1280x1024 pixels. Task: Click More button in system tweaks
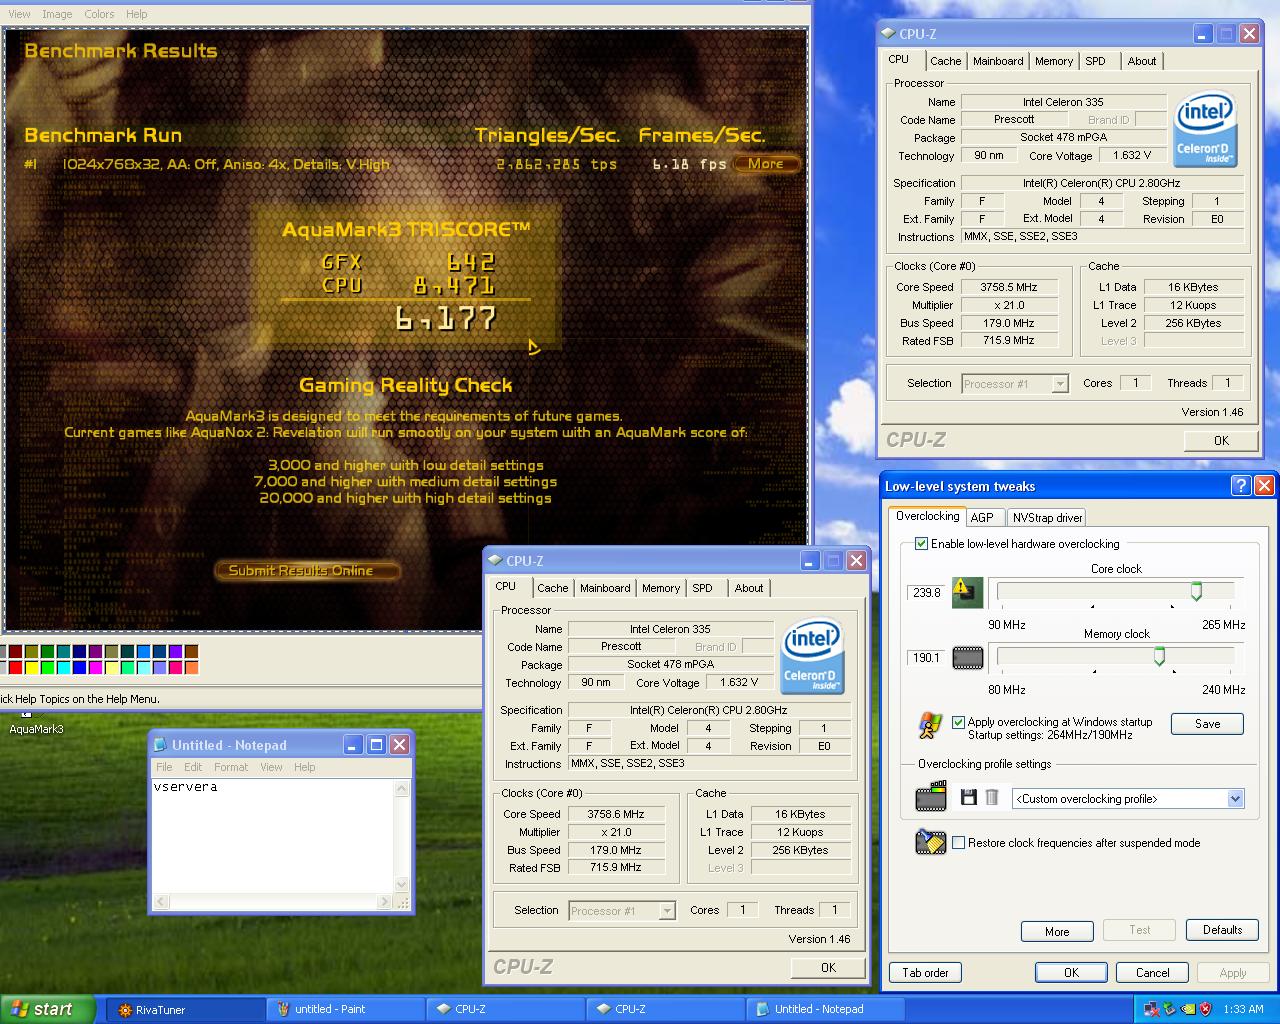(1057, 931)
